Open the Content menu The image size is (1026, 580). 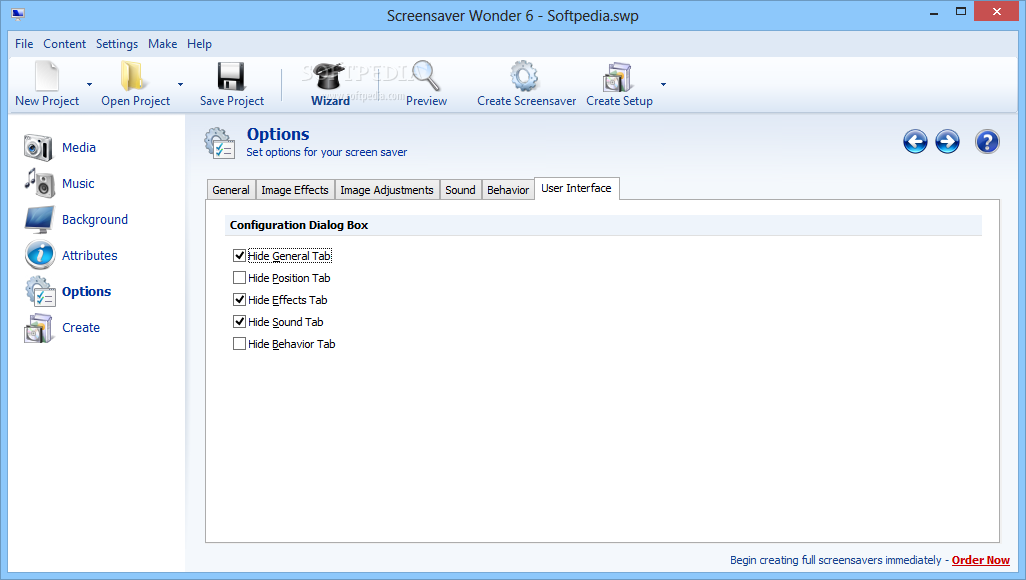coord(64,44)
